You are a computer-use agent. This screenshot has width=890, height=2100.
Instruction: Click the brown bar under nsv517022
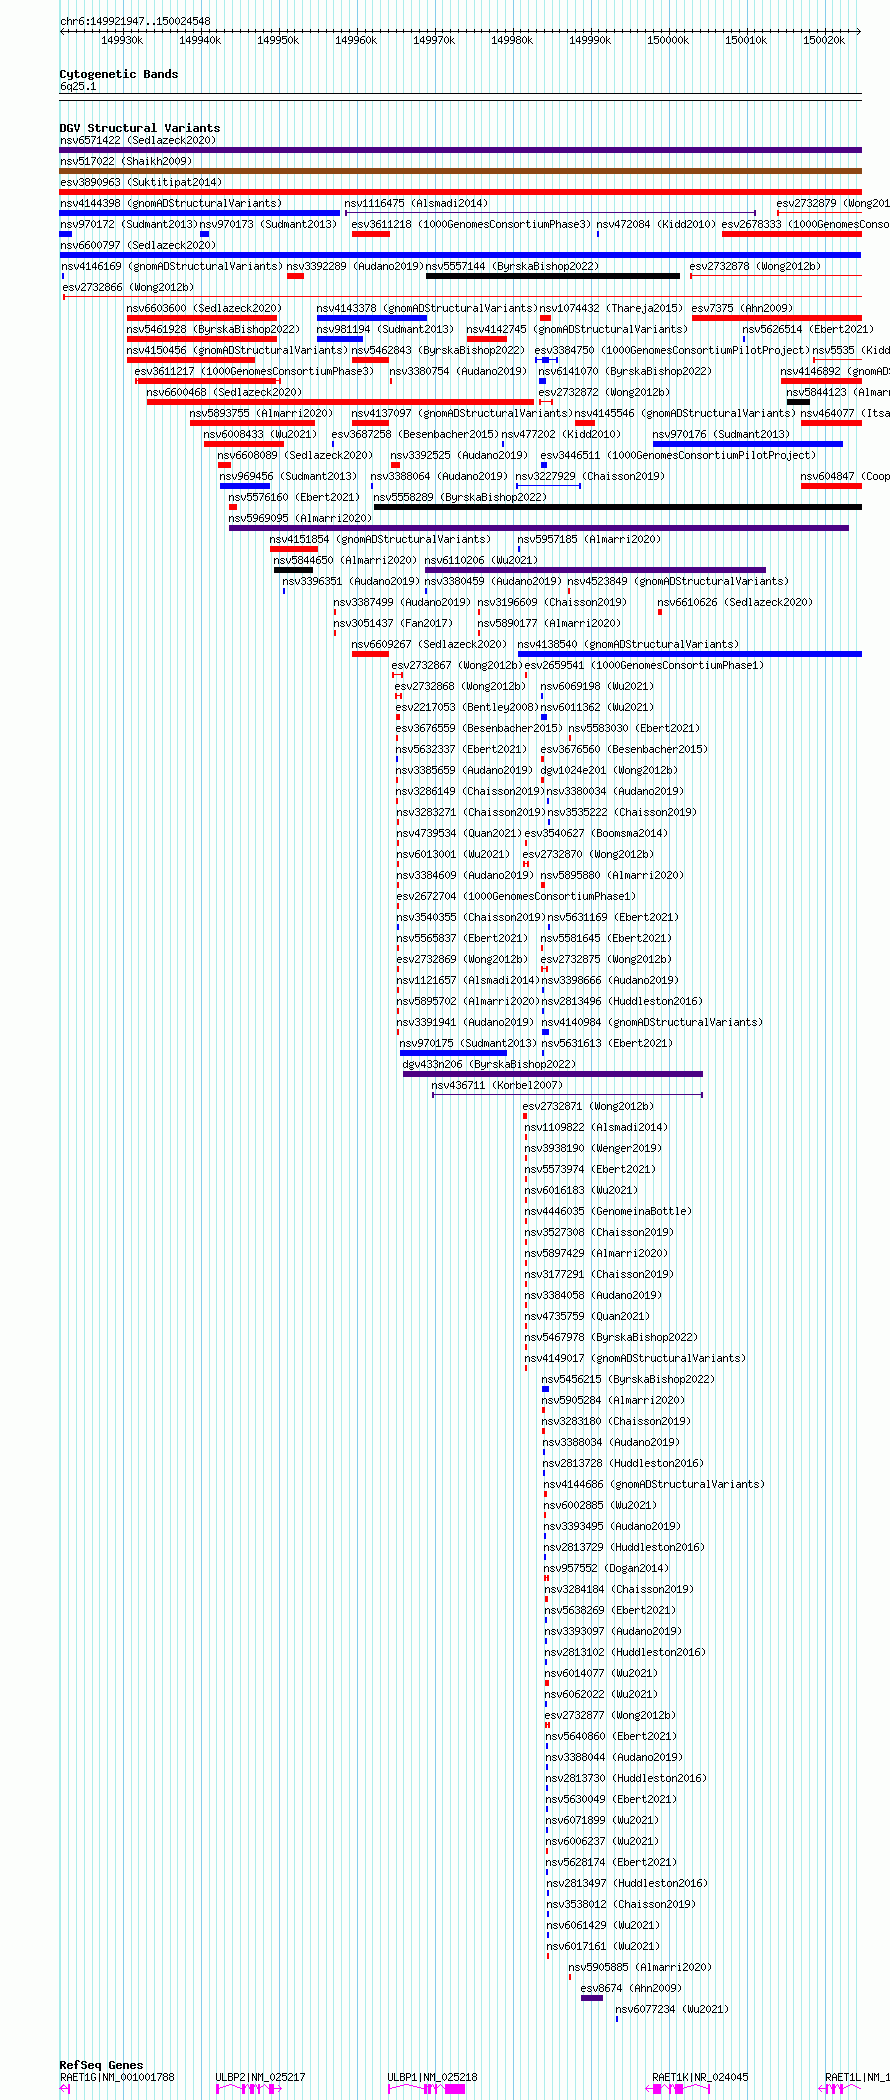(460, 171)
